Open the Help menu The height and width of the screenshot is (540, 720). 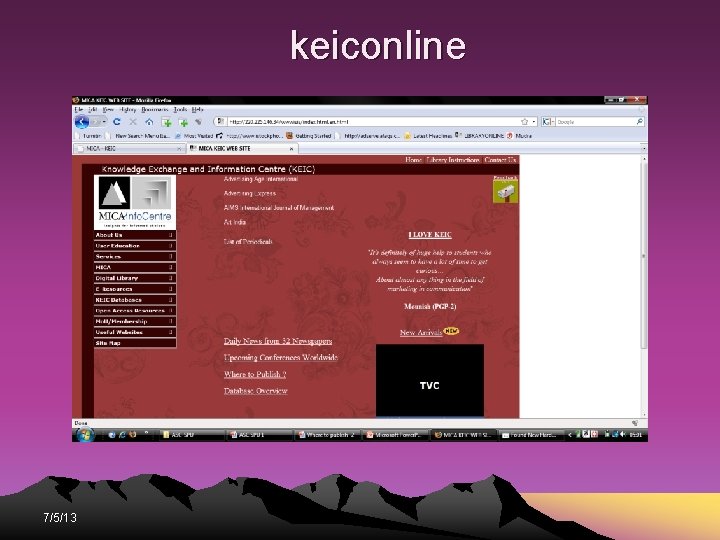(197, 109)
